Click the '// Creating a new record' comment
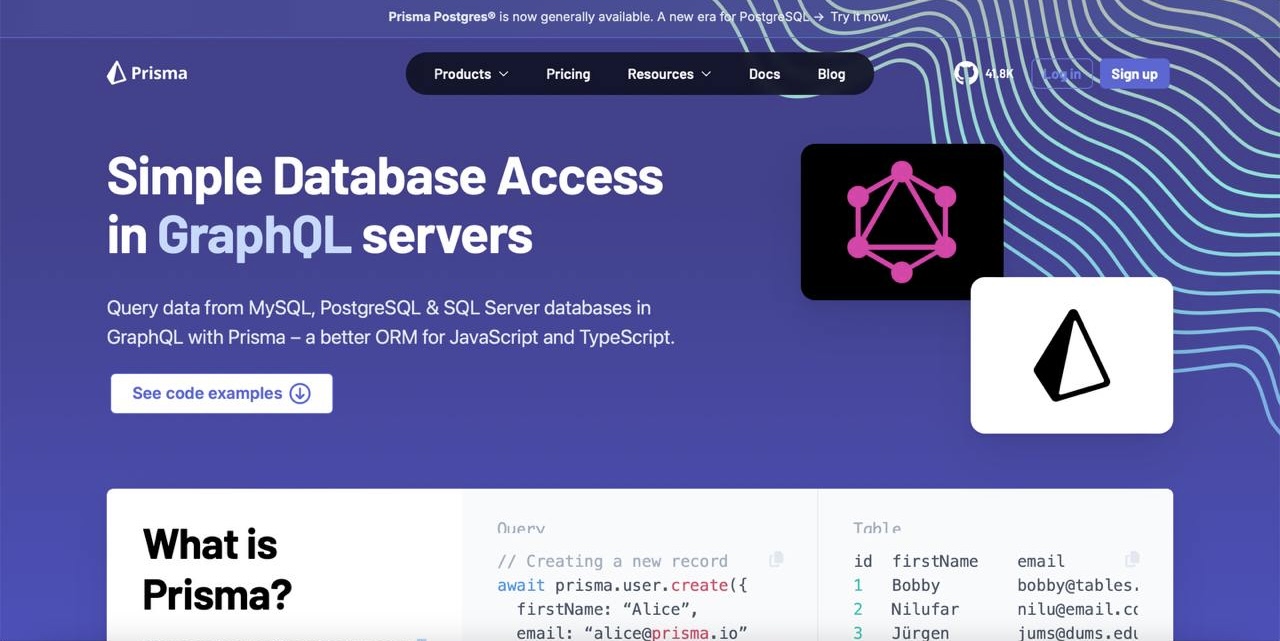Image resolution: width=1280 pixels, height=641 pixels. point(613,561)
